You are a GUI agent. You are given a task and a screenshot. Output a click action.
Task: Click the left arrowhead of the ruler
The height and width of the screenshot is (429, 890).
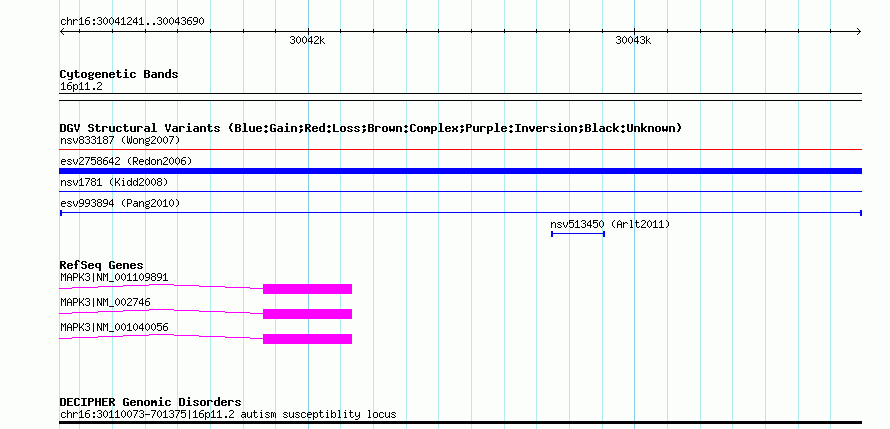[x=62, y=31]
